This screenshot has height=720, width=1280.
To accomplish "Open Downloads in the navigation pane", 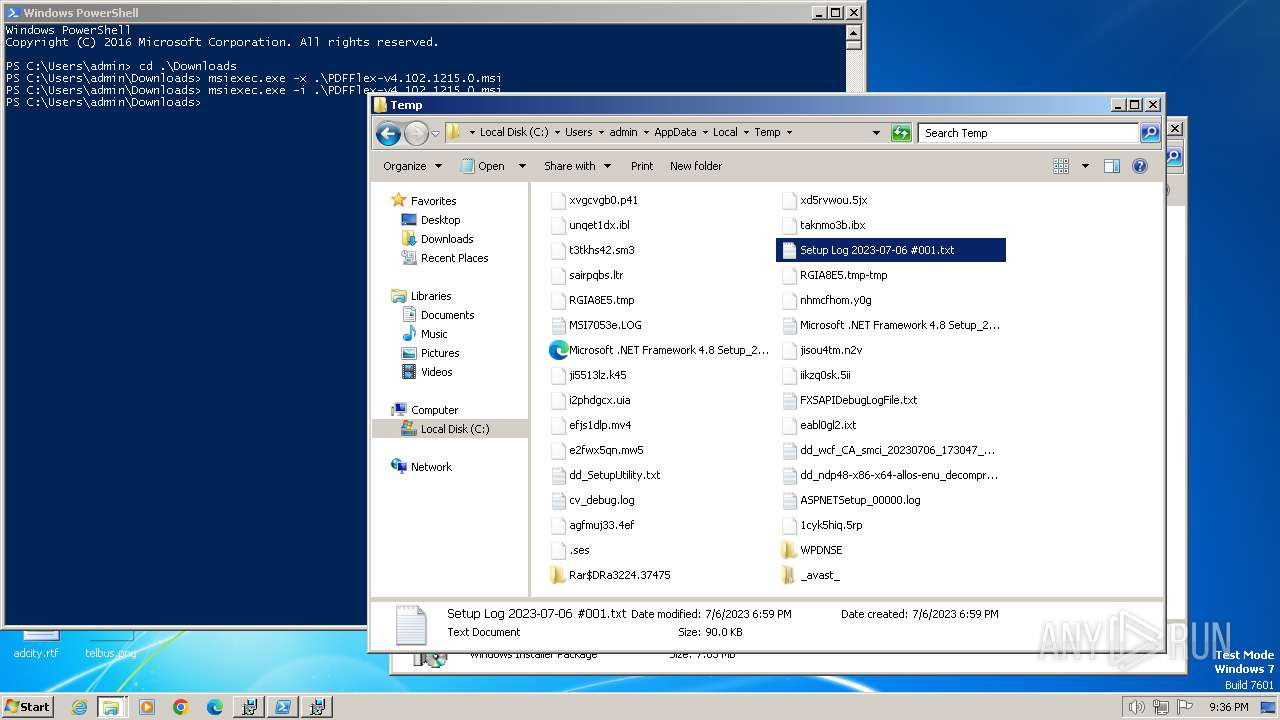I will [447, 239].
